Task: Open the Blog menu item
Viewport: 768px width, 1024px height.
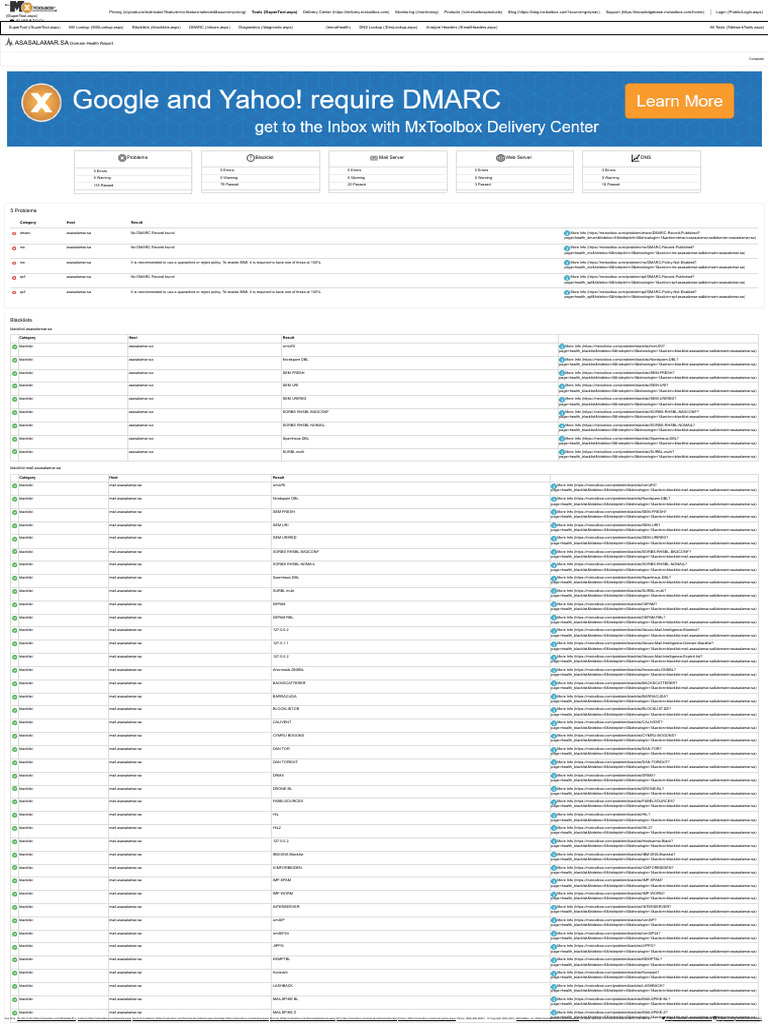Action: click(554, 12)
